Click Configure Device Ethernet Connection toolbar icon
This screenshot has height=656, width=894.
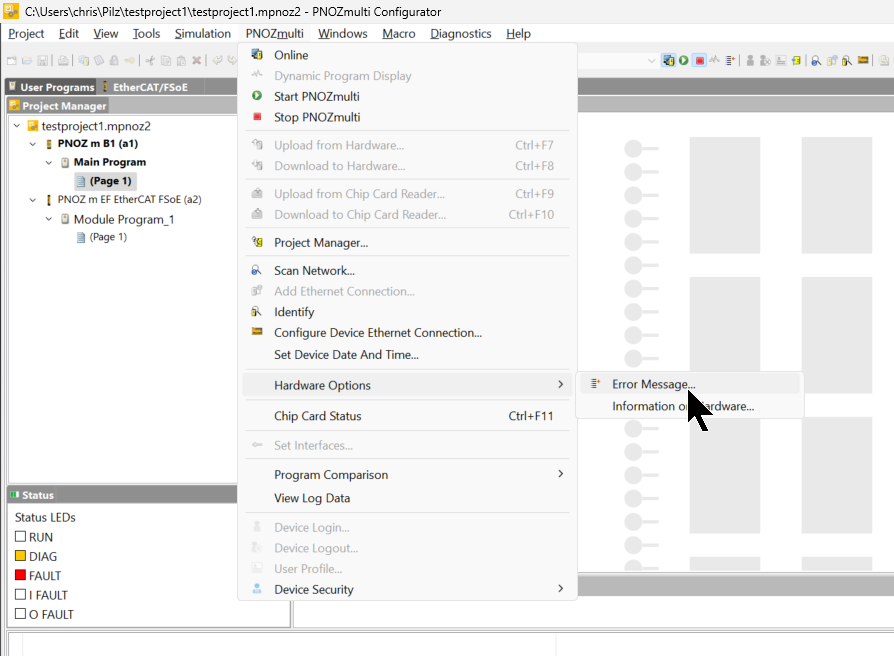[863, 60]
